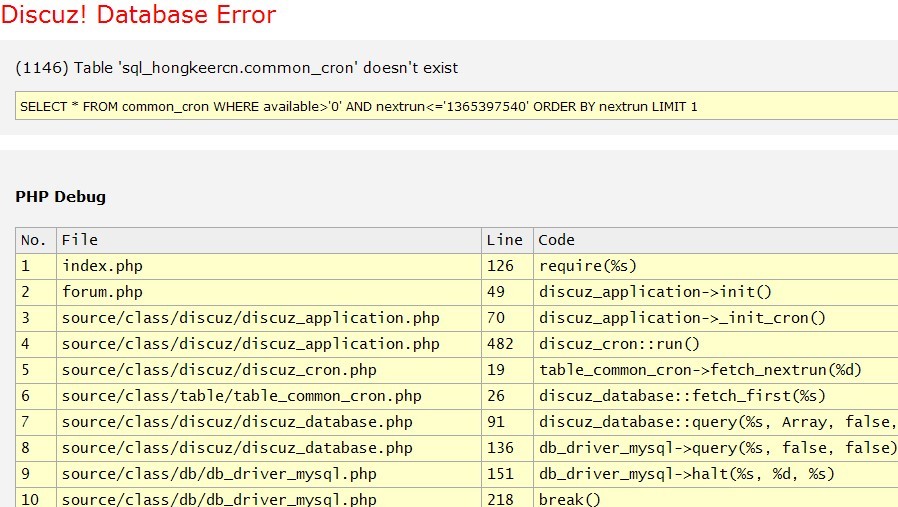The width and height of the screenshot is (898, 507).
Task: Click line number 91
Action: click(x=495, y=422)
